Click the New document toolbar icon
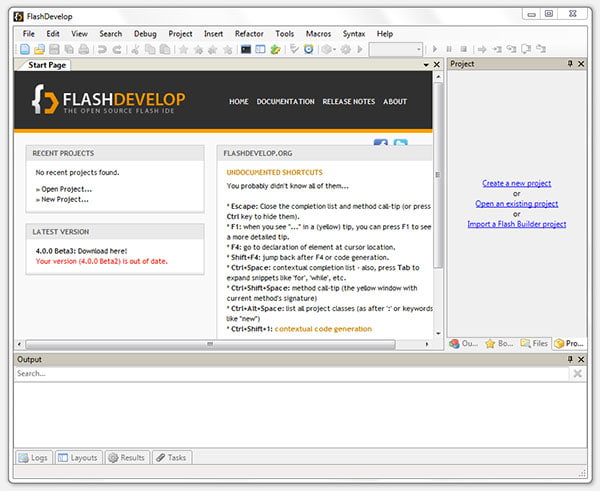The image size is (600, 491). tap(25, 49)
